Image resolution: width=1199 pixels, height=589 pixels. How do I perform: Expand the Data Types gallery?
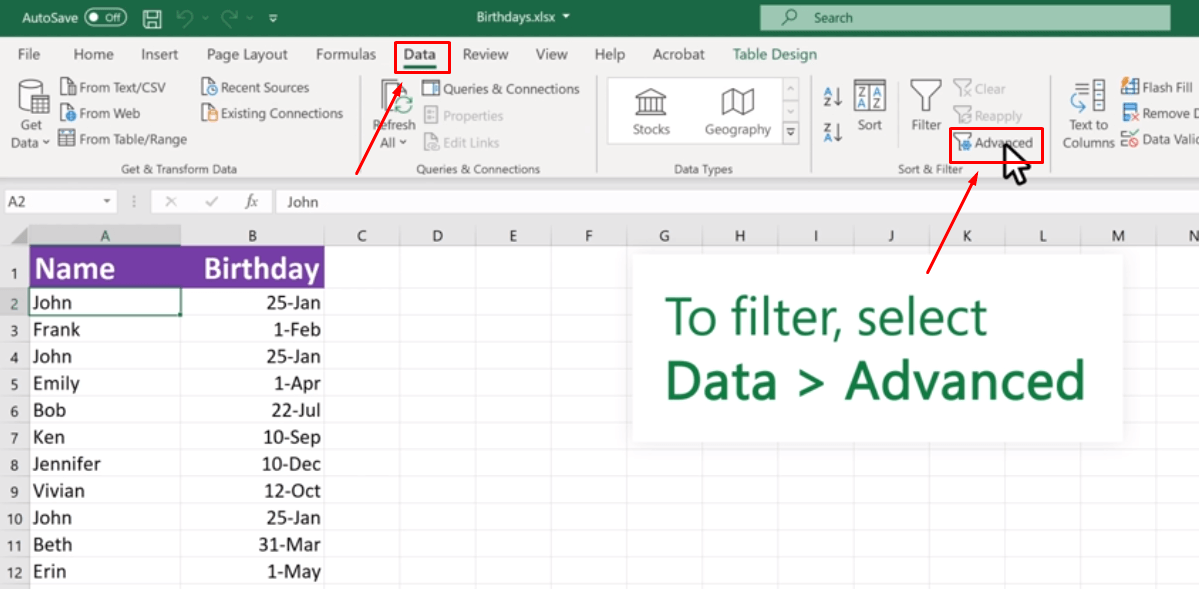click(791, 131)
